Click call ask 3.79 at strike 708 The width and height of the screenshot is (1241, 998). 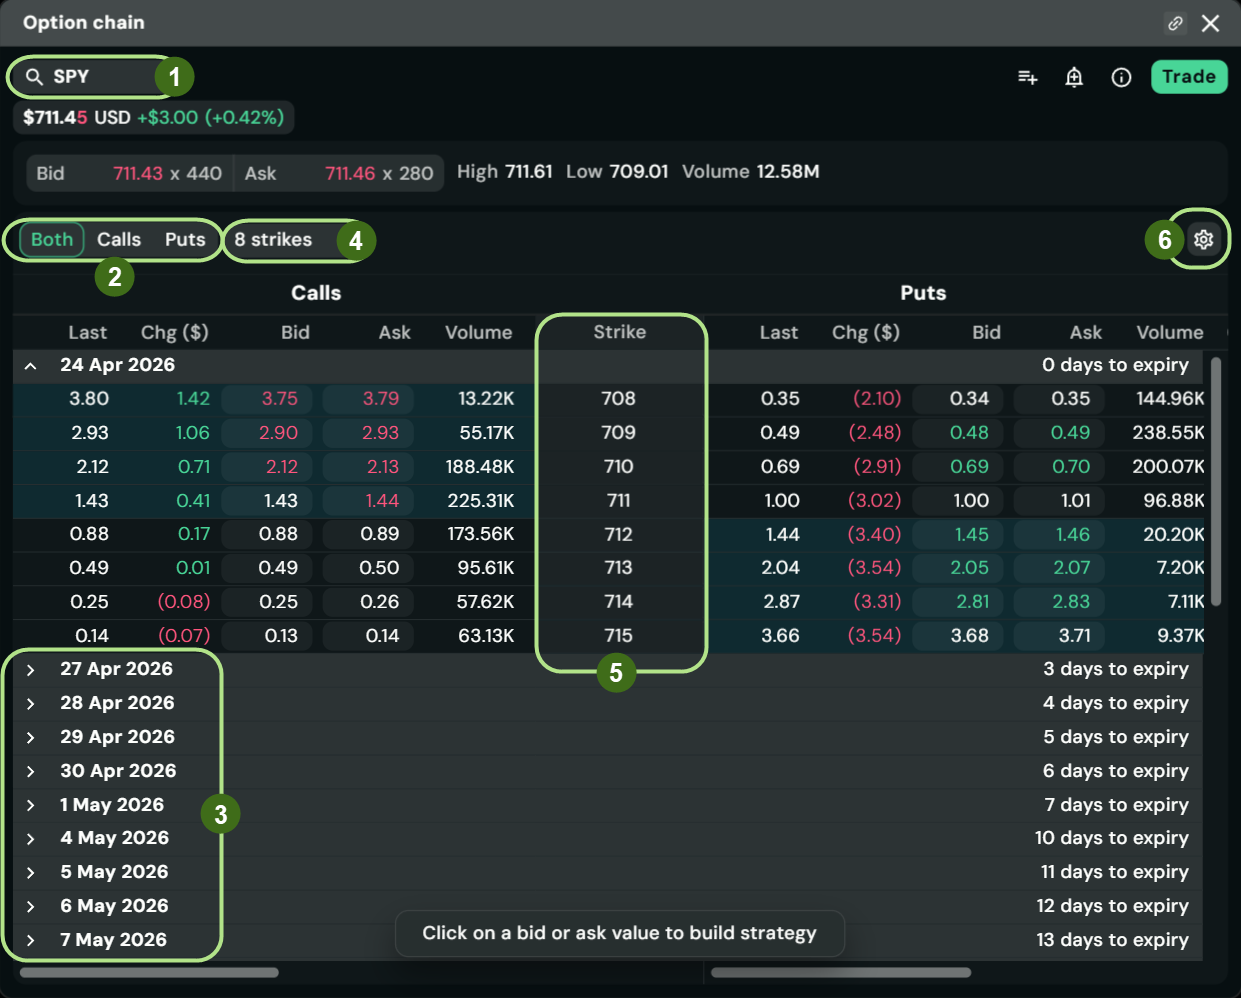coord(368,399)
